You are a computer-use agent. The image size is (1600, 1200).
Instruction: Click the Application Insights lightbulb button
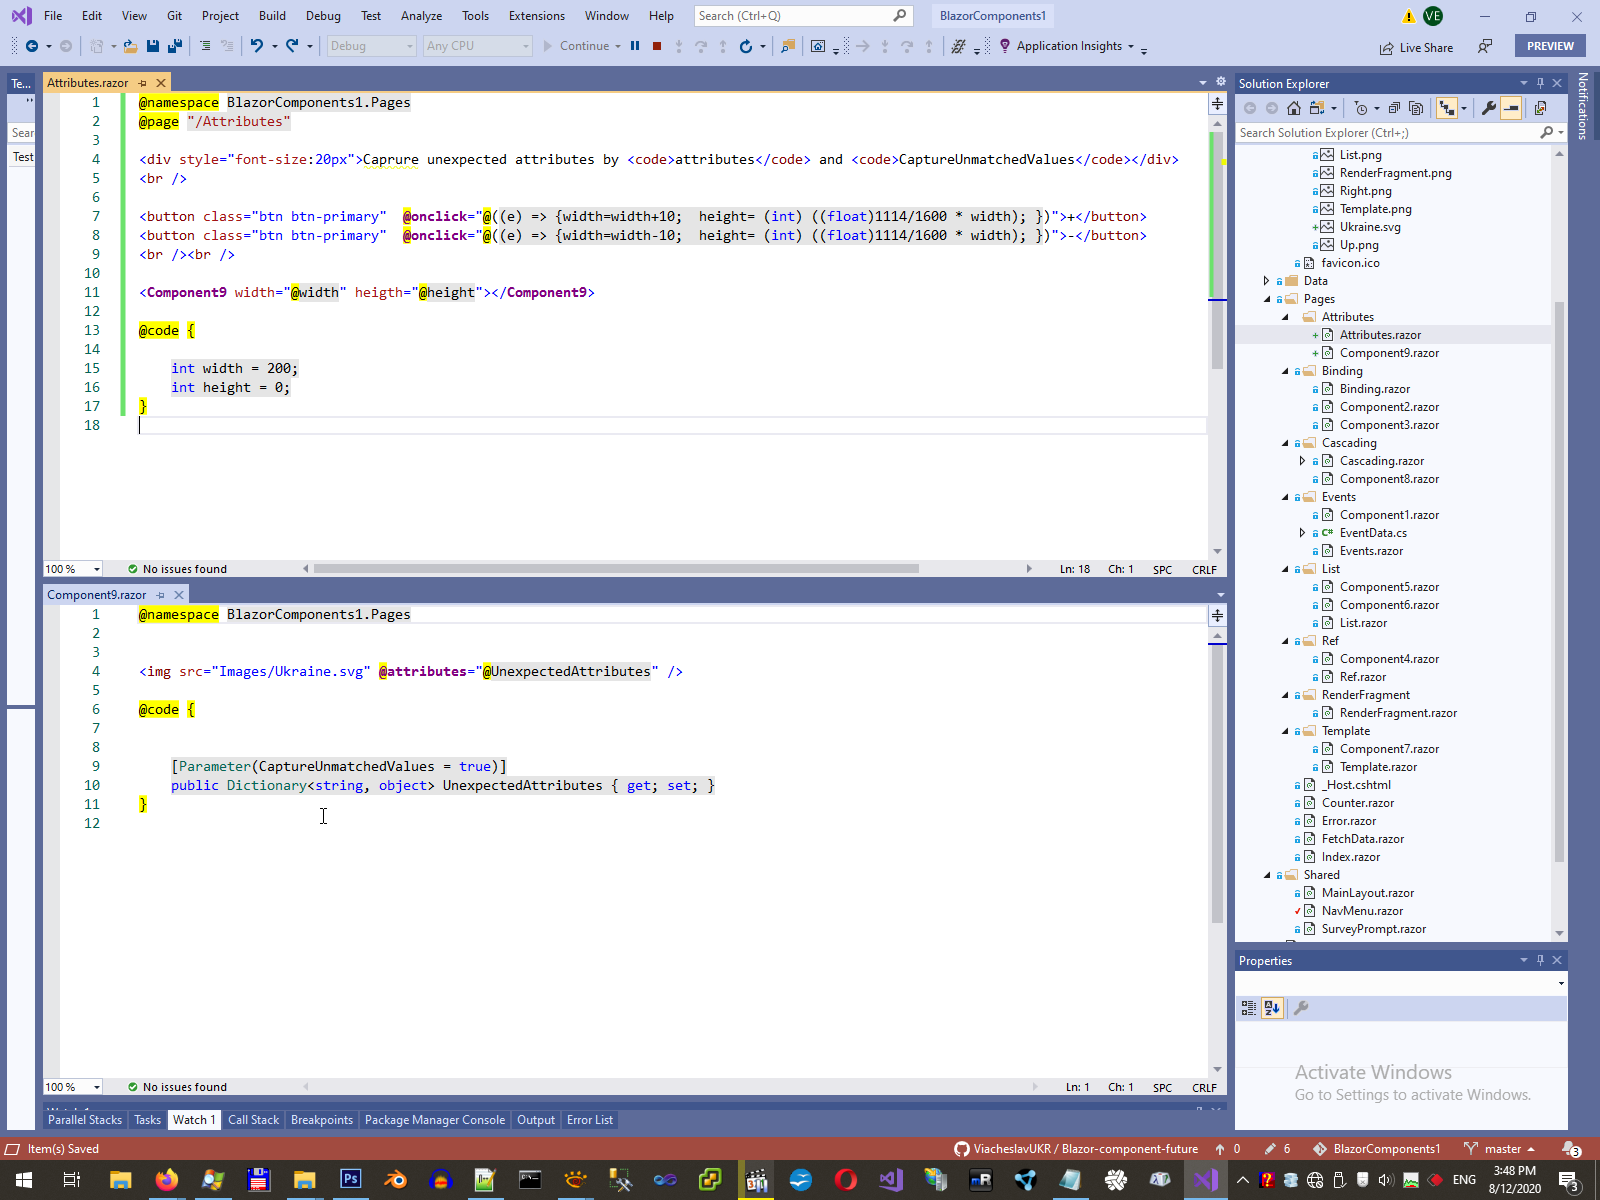[1067, 46]
